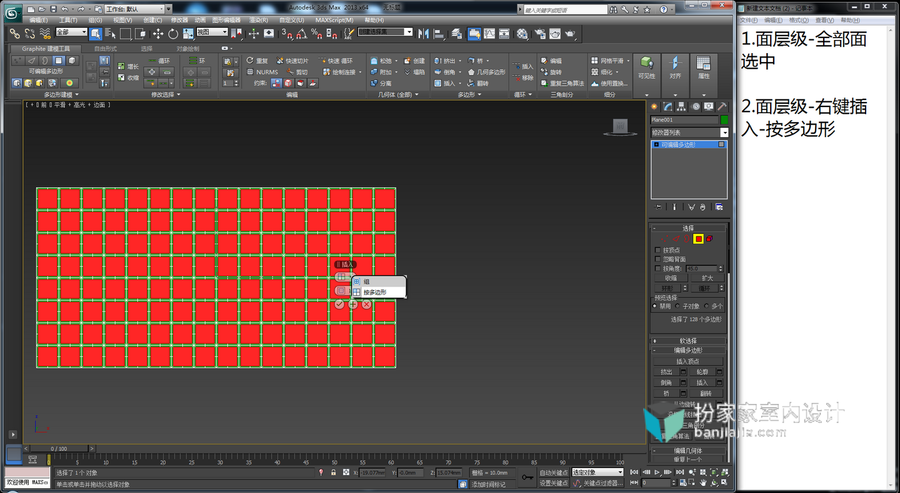Open the Utilities hammer panel tab
This screenshot has height=493, width=900.
click(x=722, y=107)
